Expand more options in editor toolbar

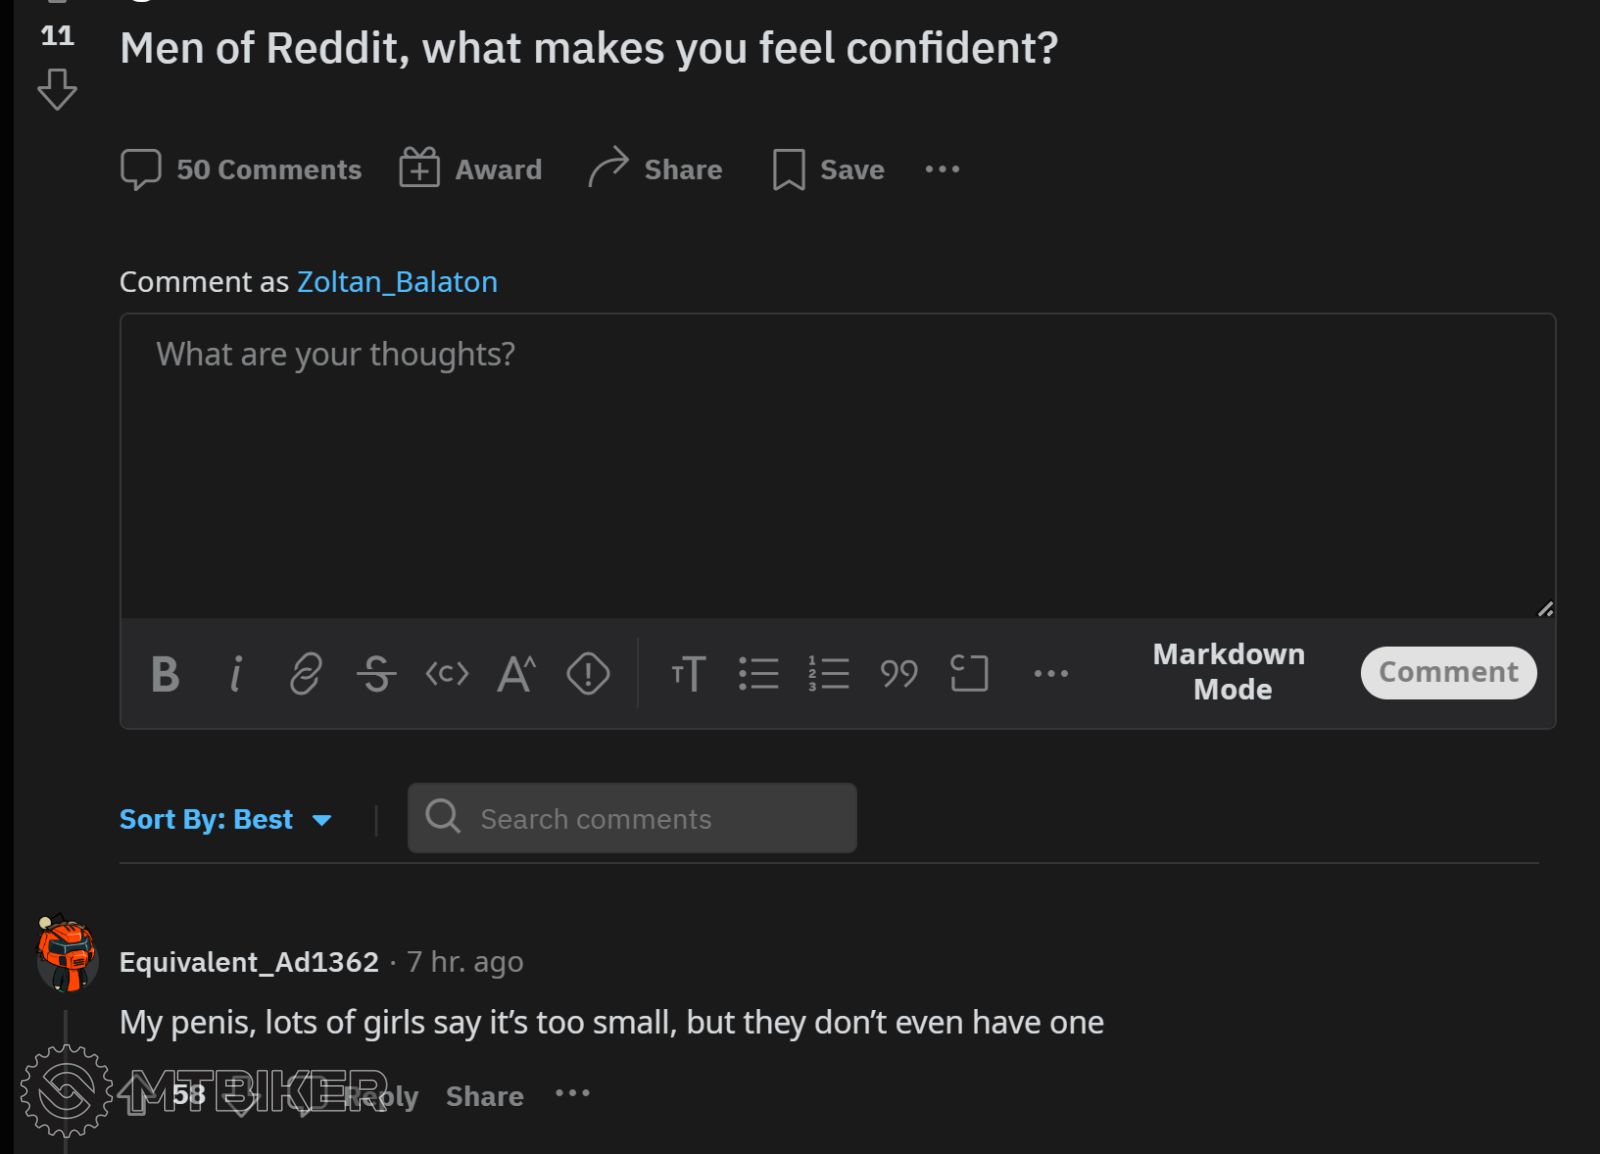(x=1051, y=673)
